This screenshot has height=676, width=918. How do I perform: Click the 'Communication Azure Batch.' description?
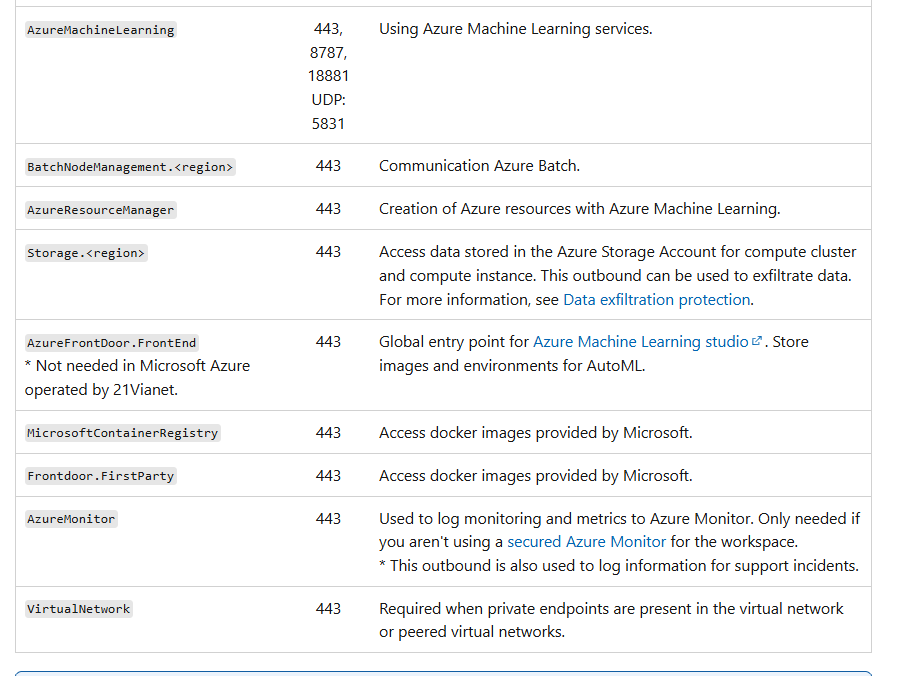(479, 166)
